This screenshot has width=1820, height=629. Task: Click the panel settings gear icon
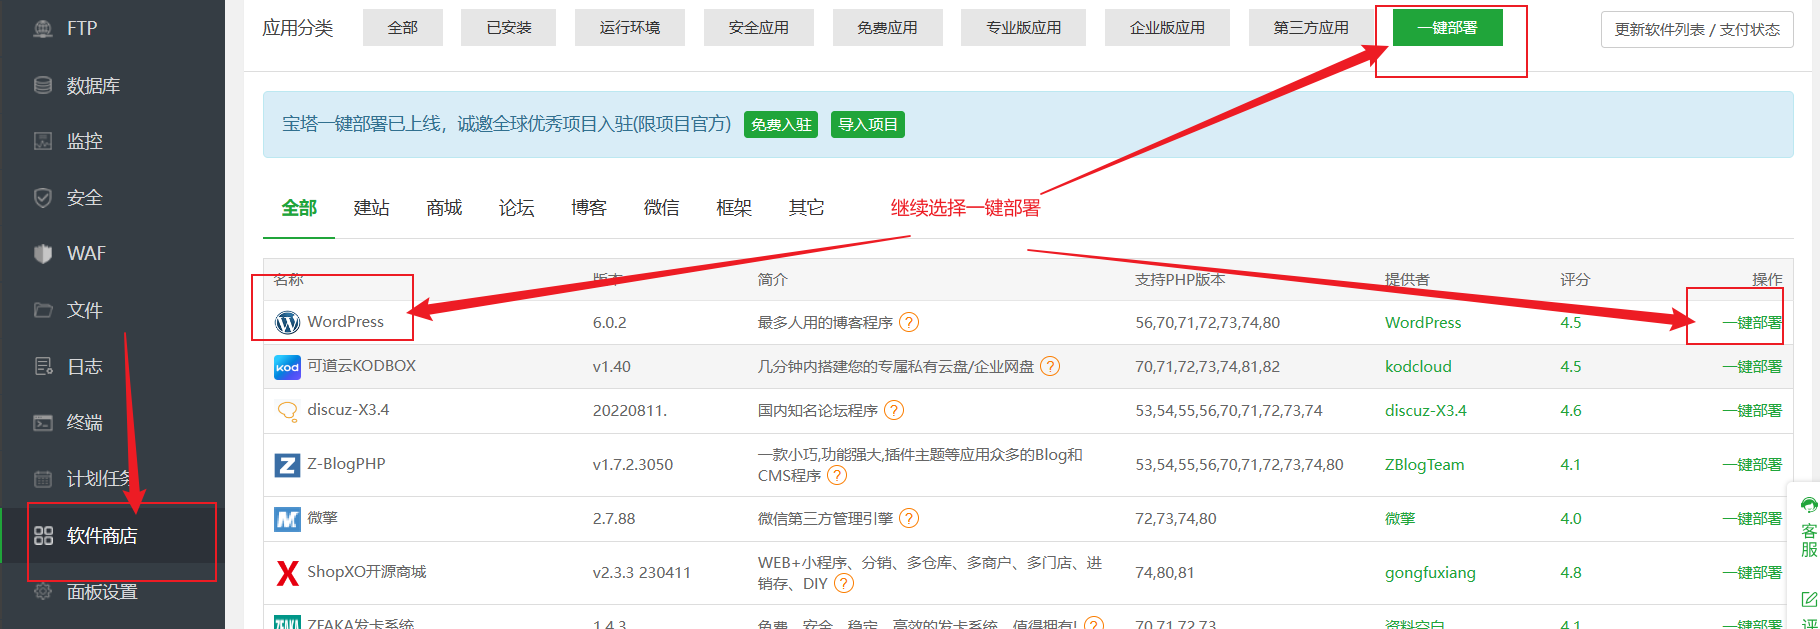(43, 591)
